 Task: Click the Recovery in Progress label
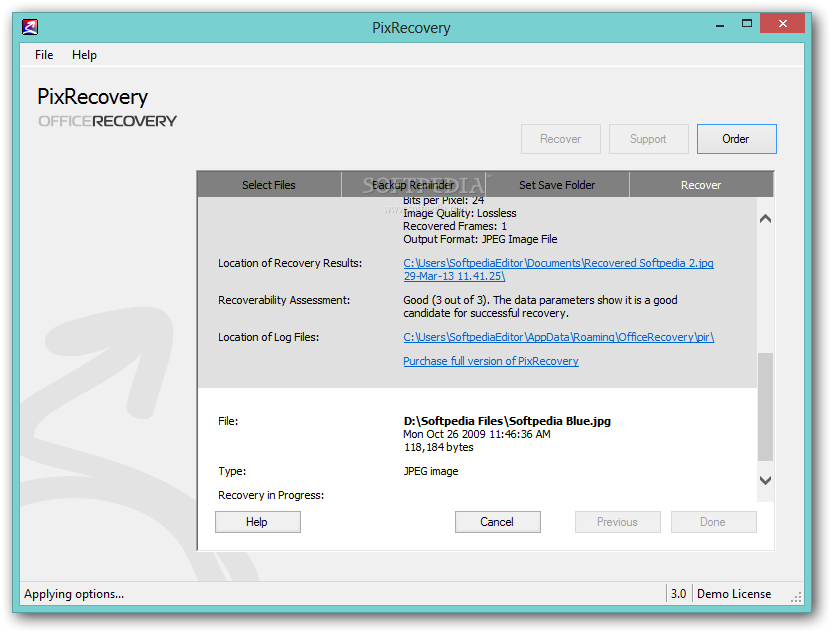(271, 495)
